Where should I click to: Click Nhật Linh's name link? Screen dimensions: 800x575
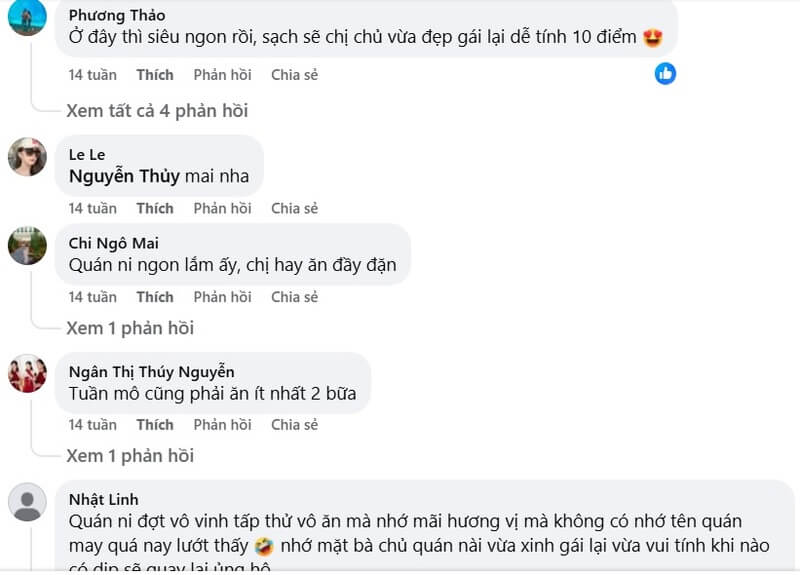pyautogui.click(x=104, y=500)
